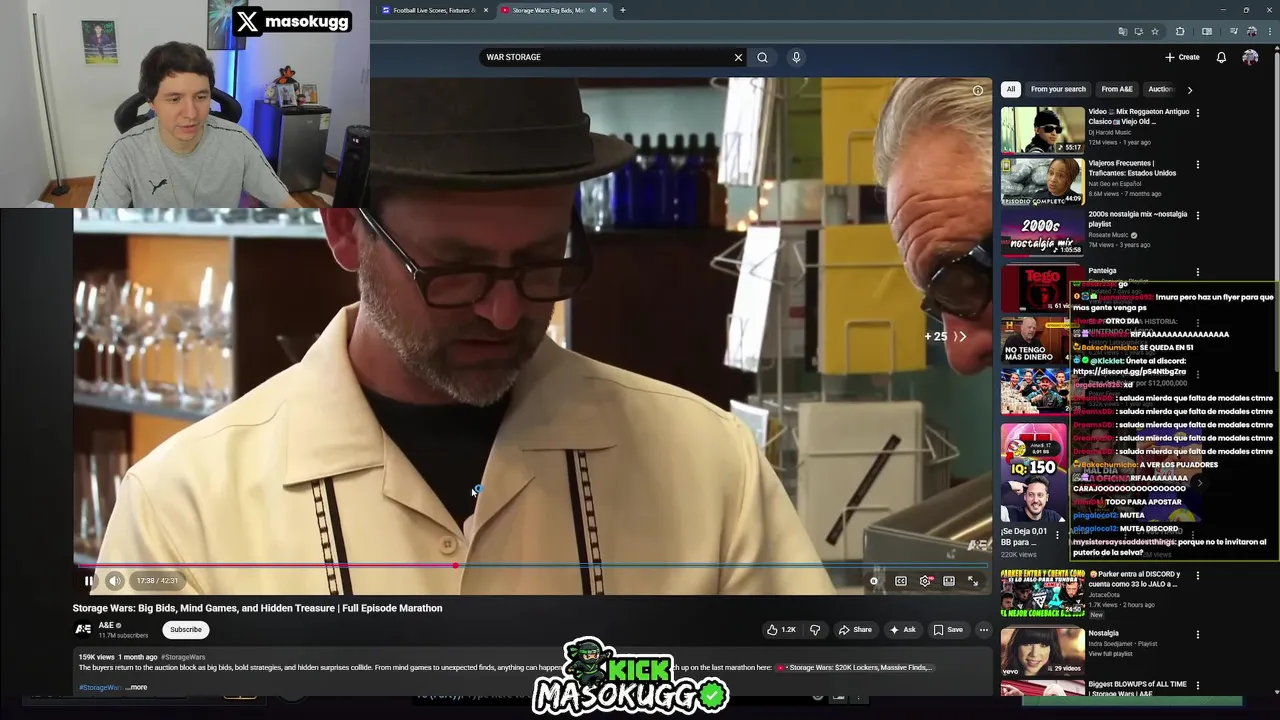The image size is (1280, 720).
Task: Run search with magnifier button
Action: click(x=763, y=57)
